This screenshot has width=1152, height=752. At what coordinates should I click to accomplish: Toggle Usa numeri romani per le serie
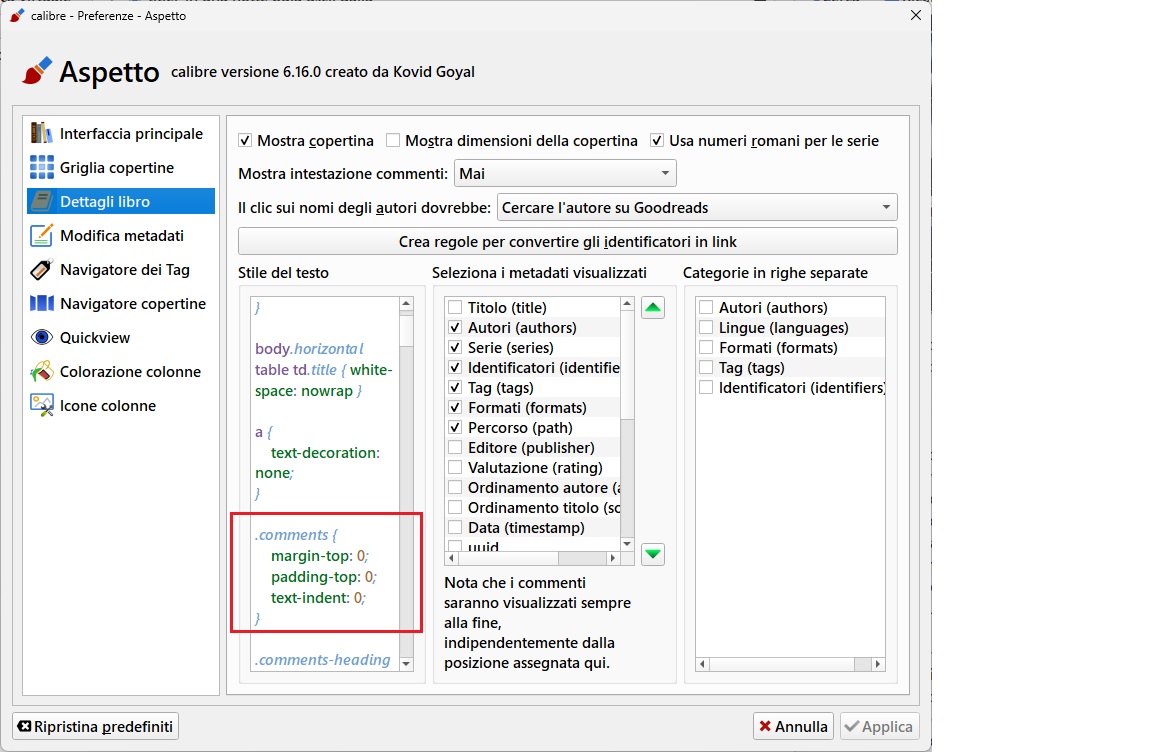tap(657, 140)
